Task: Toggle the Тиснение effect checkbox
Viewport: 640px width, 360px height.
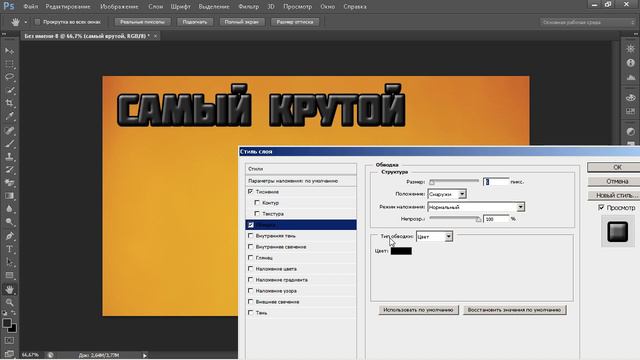Action: click(x=251, y=191)
